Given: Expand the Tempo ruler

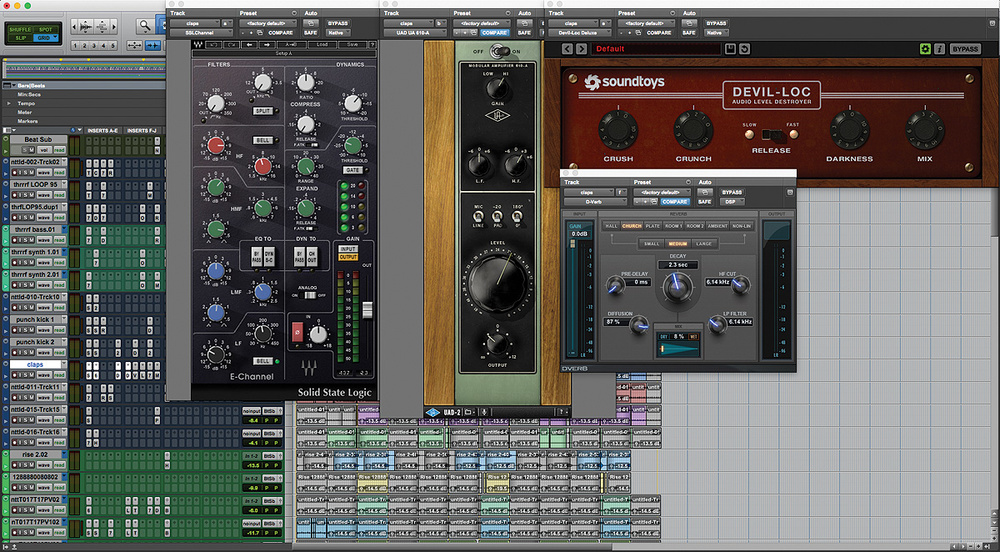Looking at the screenshot, I should pos(9,103).
